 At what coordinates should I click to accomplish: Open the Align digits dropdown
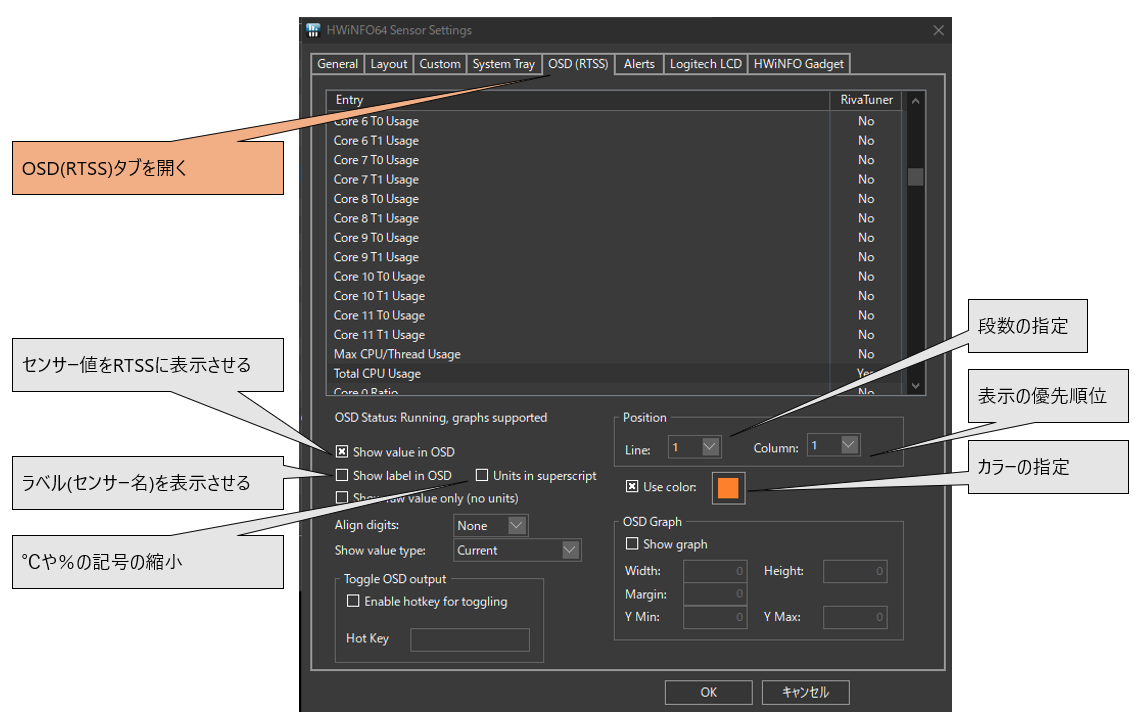[x=490, y=525]
